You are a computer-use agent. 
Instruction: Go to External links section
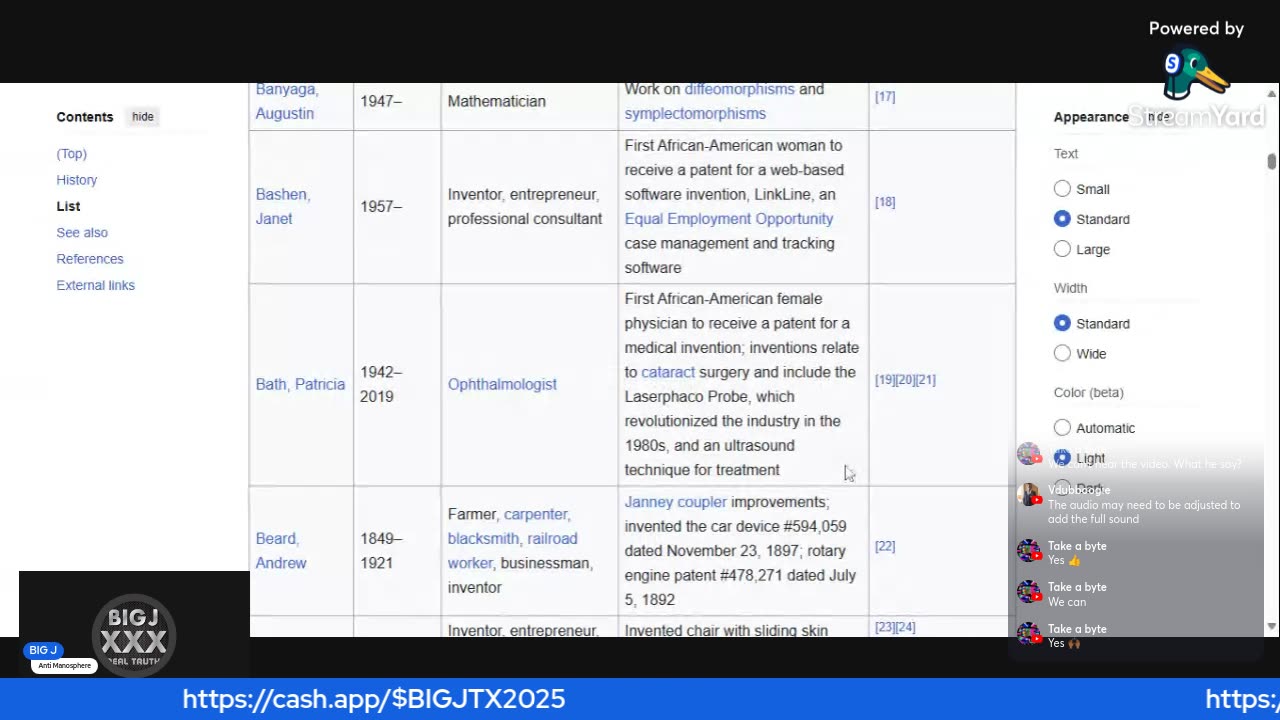pos(96,286)
